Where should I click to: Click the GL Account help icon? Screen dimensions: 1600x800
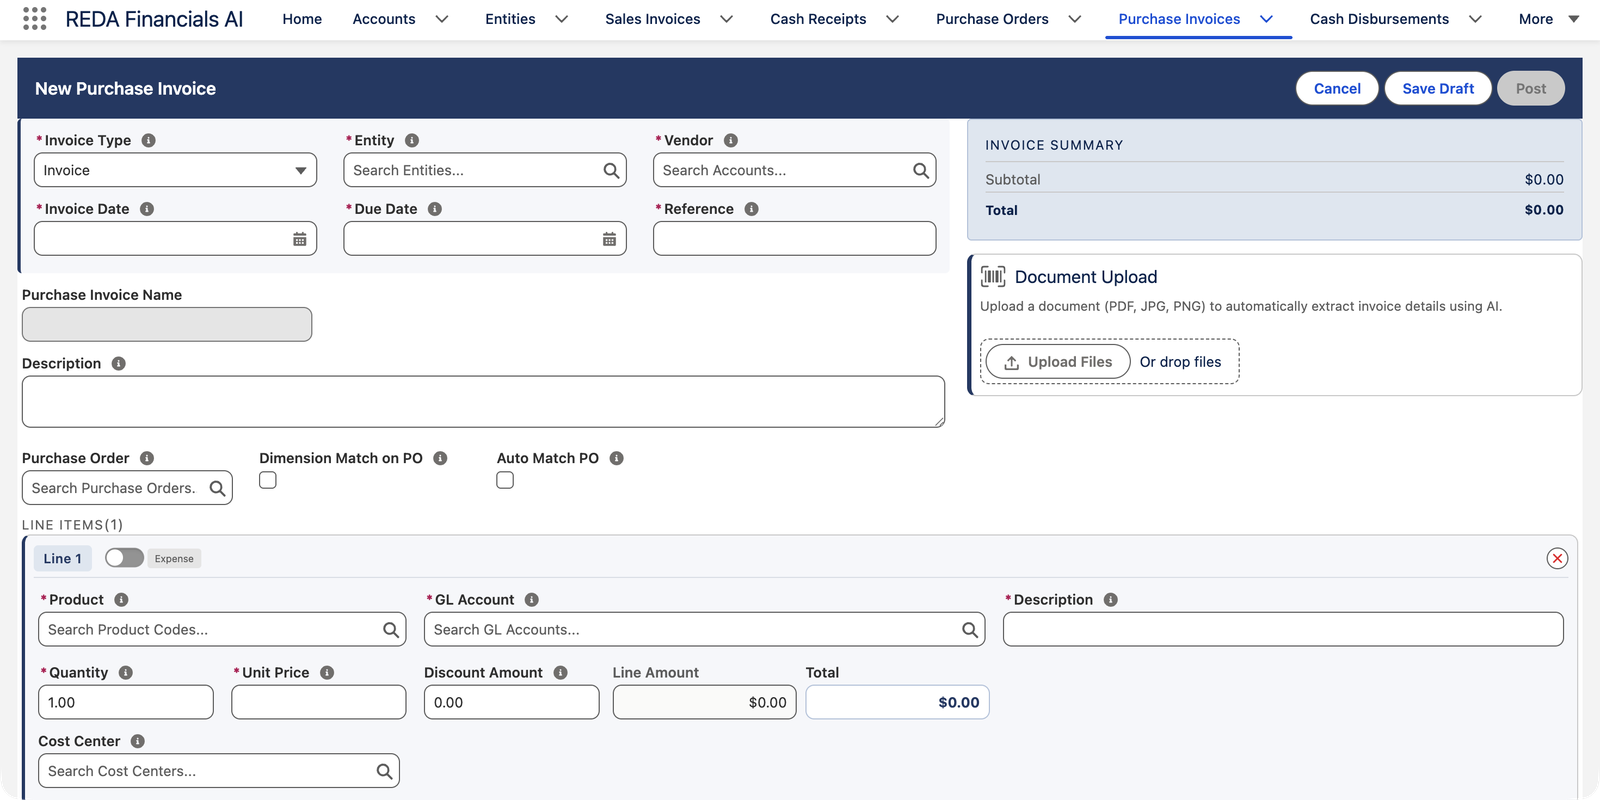(532, 600)
